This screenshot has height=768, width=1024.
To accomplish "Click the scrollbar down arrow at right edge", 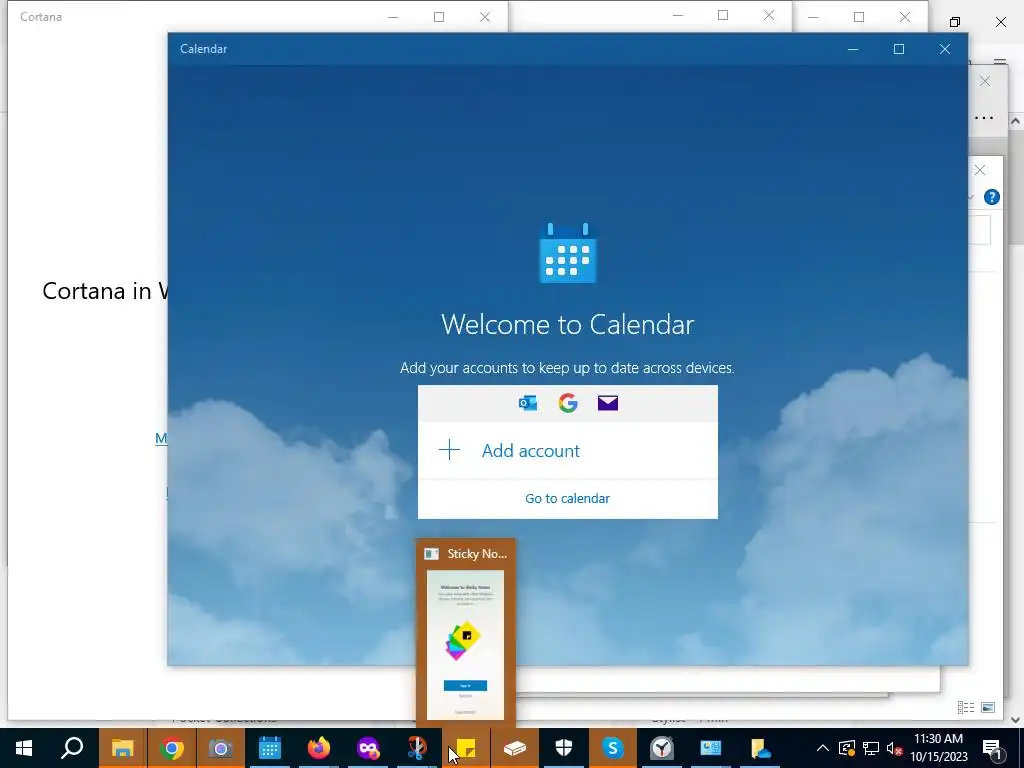I will pos(1016,720).
